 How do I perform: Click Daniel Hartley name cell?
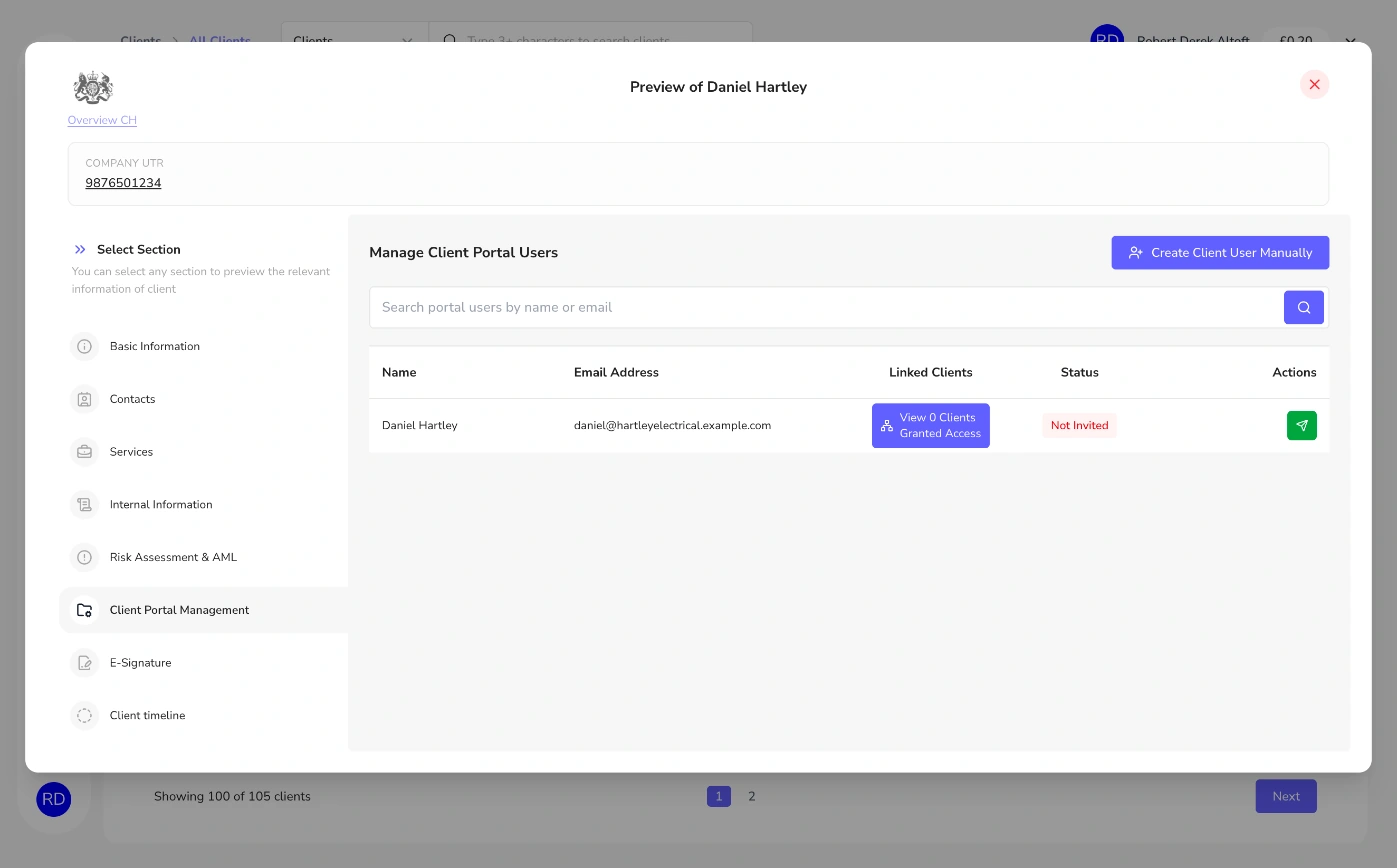click(x=420, y=425)
